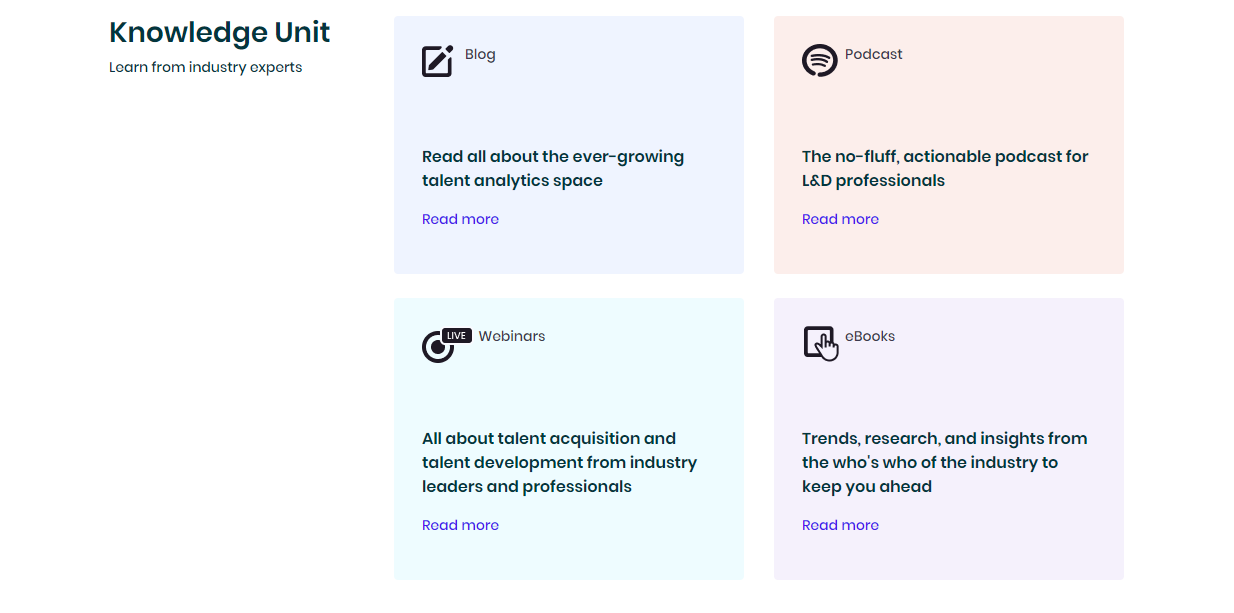The width and height of the screenshot is (1234, 613).
Task: Click the no-fluff actionable podcast headline
Action: click(x=945, y=168)
